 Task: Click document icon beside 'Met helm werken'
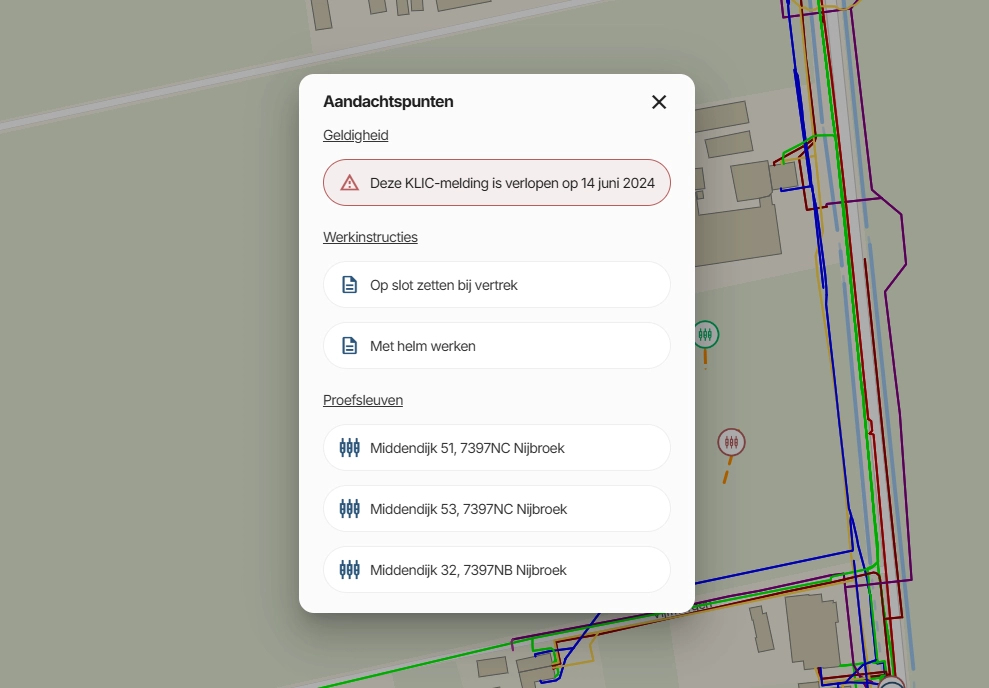(349, 346)
